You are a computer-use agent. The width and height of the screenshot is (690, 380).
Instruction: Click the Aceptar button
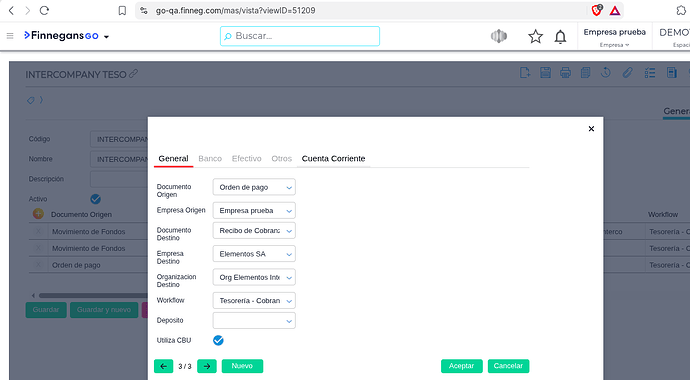[x=462, y=366]
